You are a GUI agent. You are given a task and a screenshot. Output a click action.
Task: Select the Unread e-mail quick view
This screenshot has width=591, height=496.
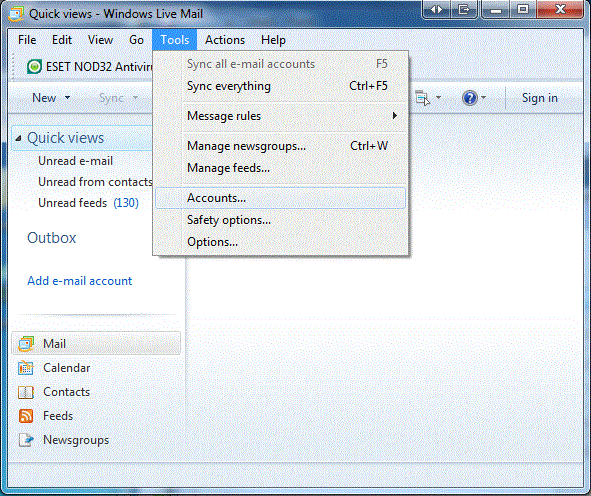click(75, 161)
